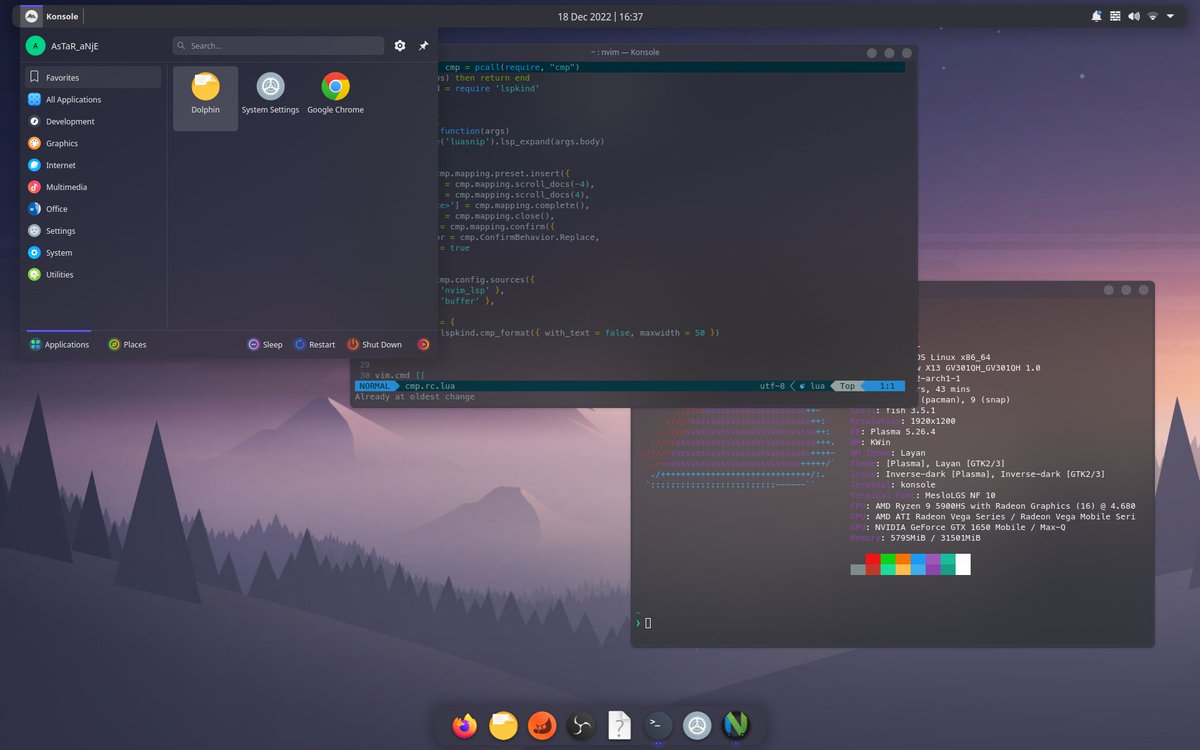Focus the launcher Search field
This screenshot has width=1200, height=750.
click(278, 46)
